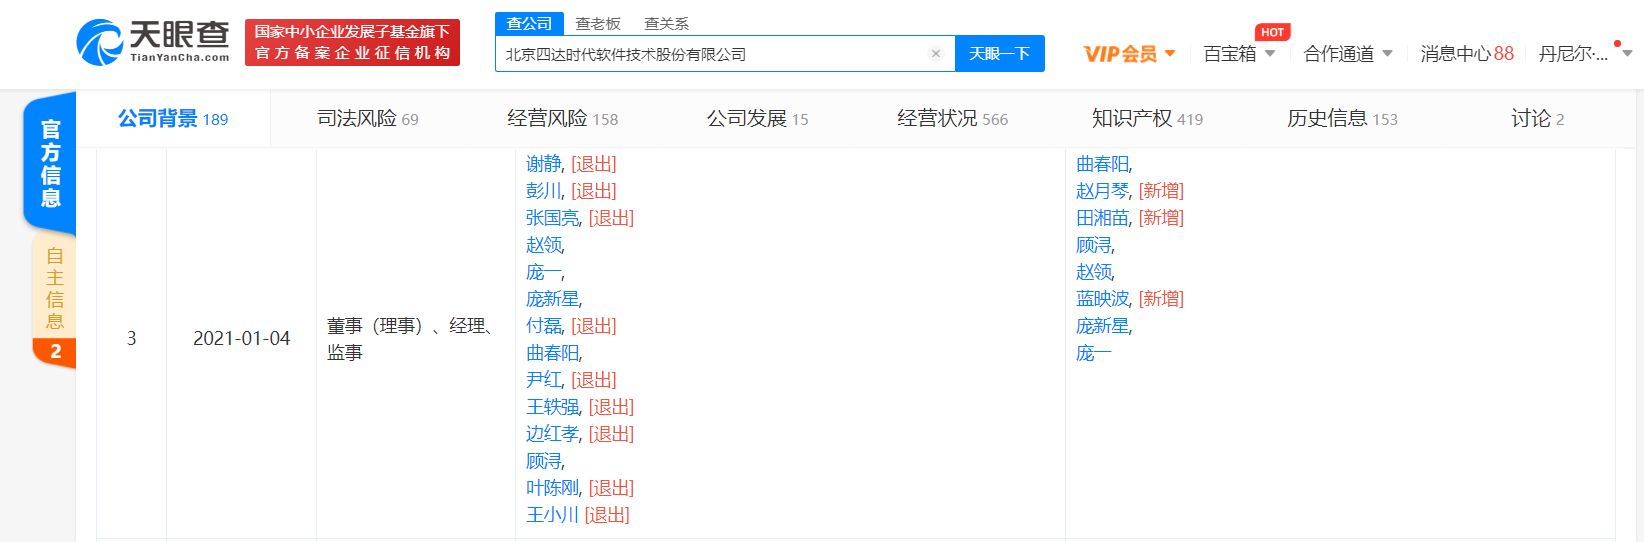Expand the 百宝箱 menu
The height and width of the screenshot is (542, 1644).
pyautogui.click(x=1239, y=54)
